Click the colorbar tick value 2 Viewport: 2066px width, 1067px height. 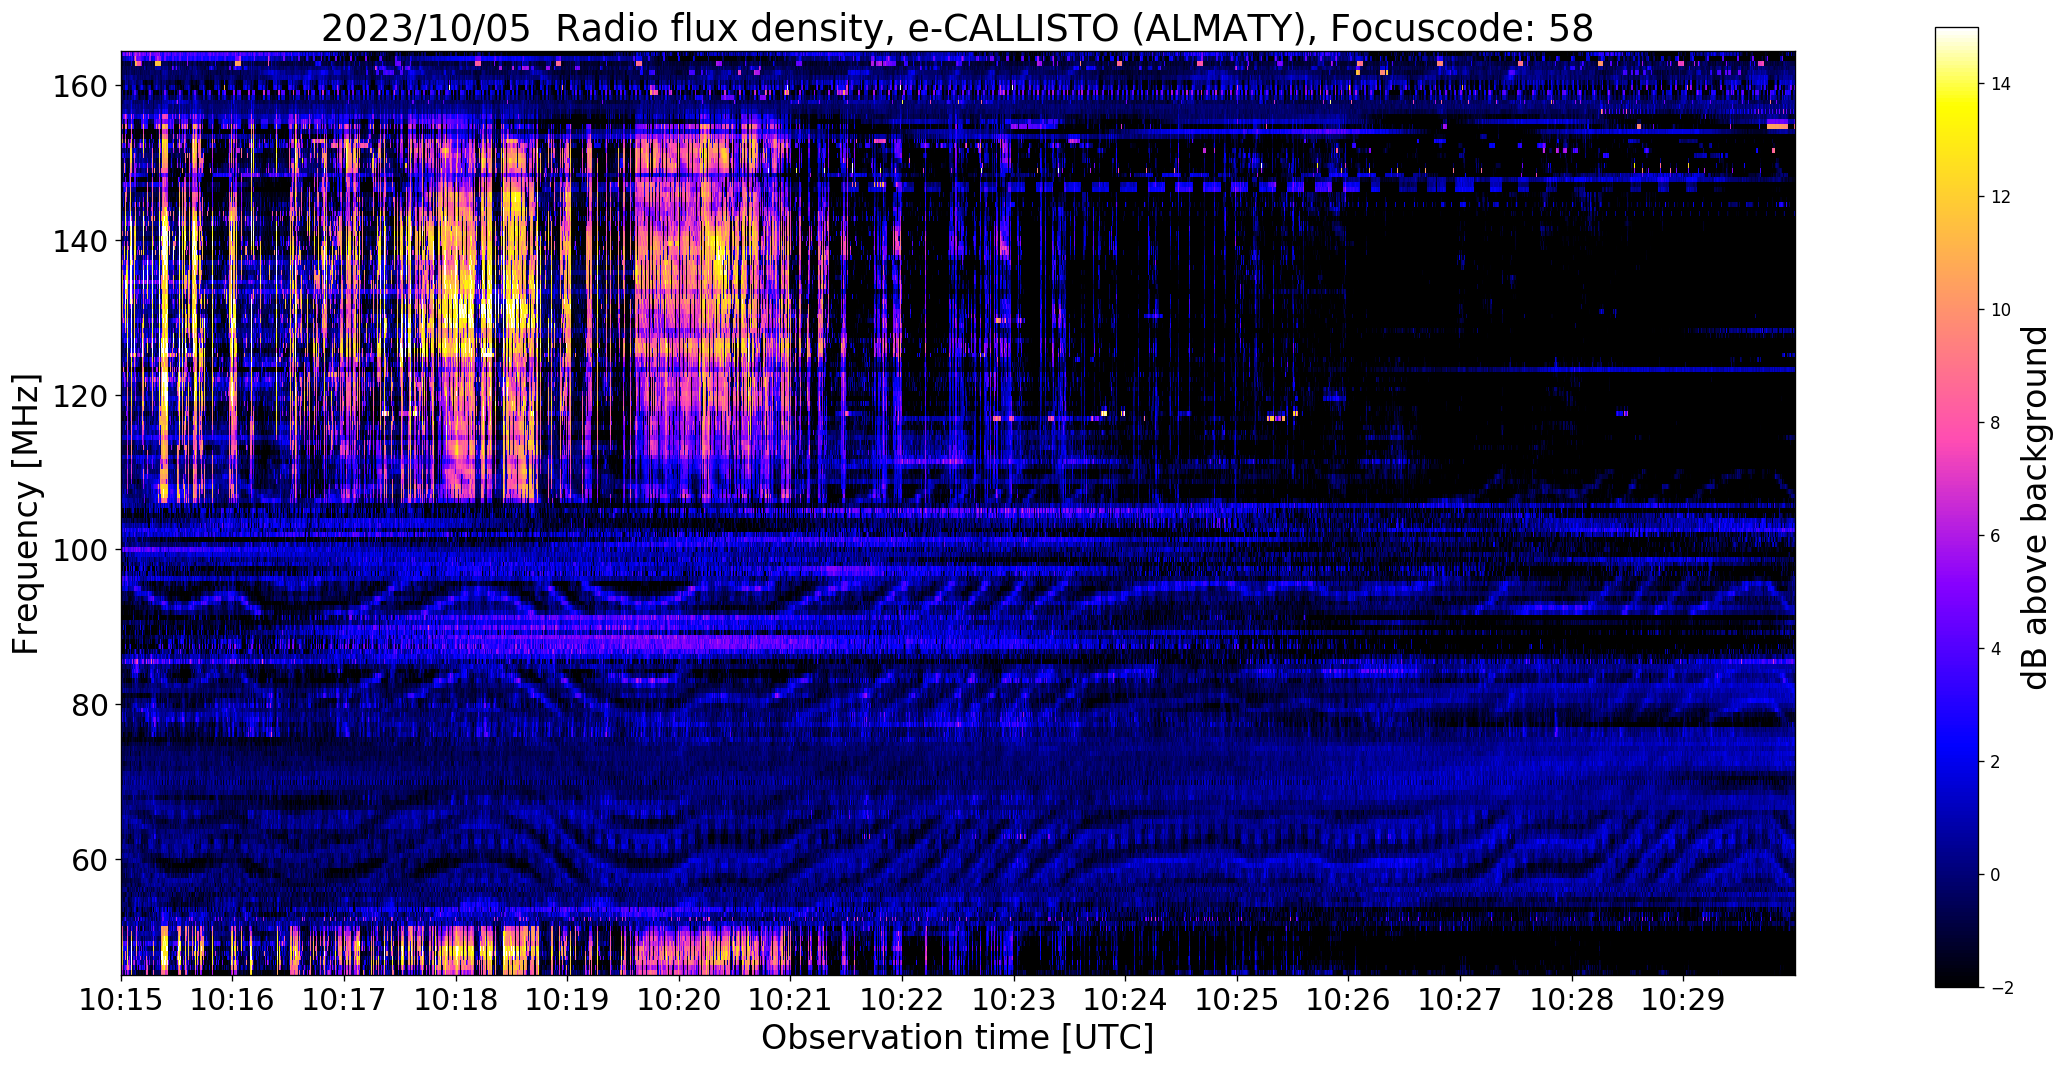pos(1995,763)
